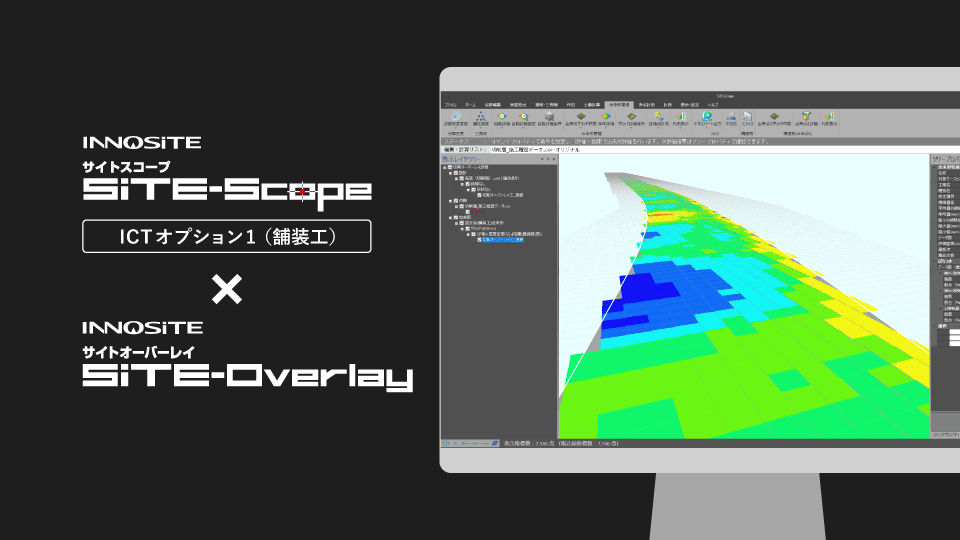The width and height of the screenshot is (960, 540).
Task: Collapse the root tree node in layer tree
Action: pos(443,166)
